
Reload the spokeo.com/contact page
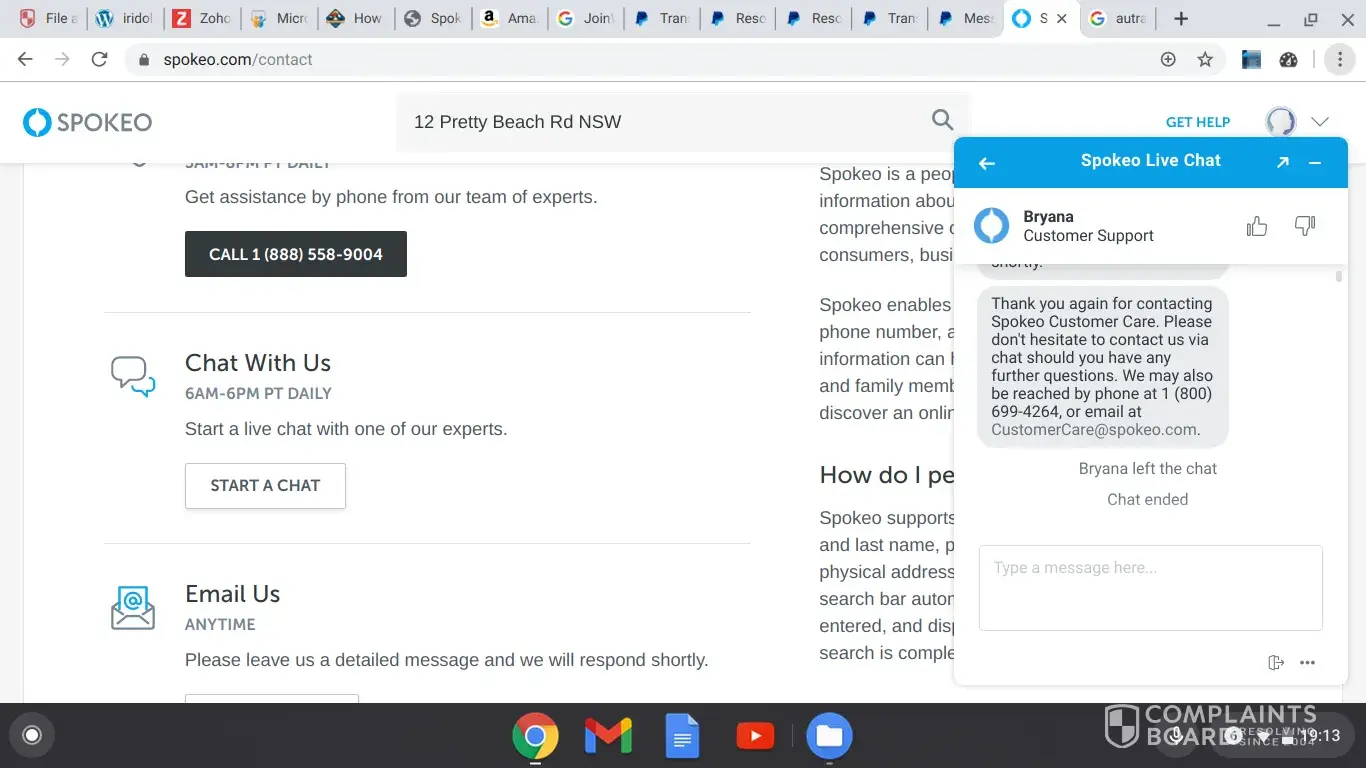tap(99, 59)
